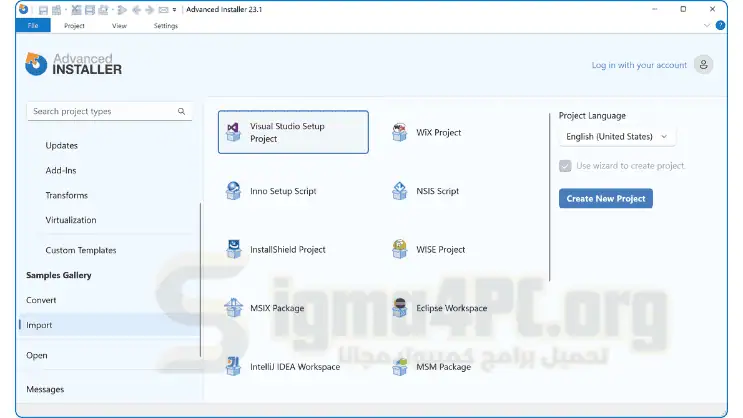Viewport: 743px width, 418px height.
Task: Click the Advanced Installer app icon in title bar
Action: [x=23, y=9]
